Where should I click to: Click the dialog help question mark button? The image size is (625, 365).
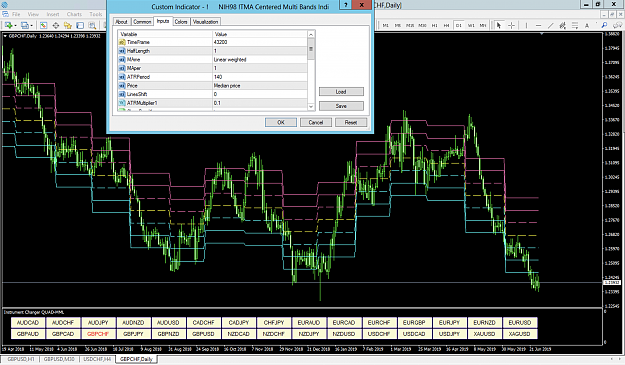point(346,5)
